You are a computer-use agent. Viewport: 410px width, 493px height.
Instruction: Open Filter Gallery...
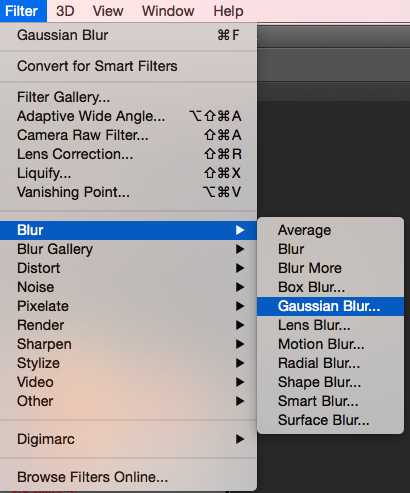[128, 97]
